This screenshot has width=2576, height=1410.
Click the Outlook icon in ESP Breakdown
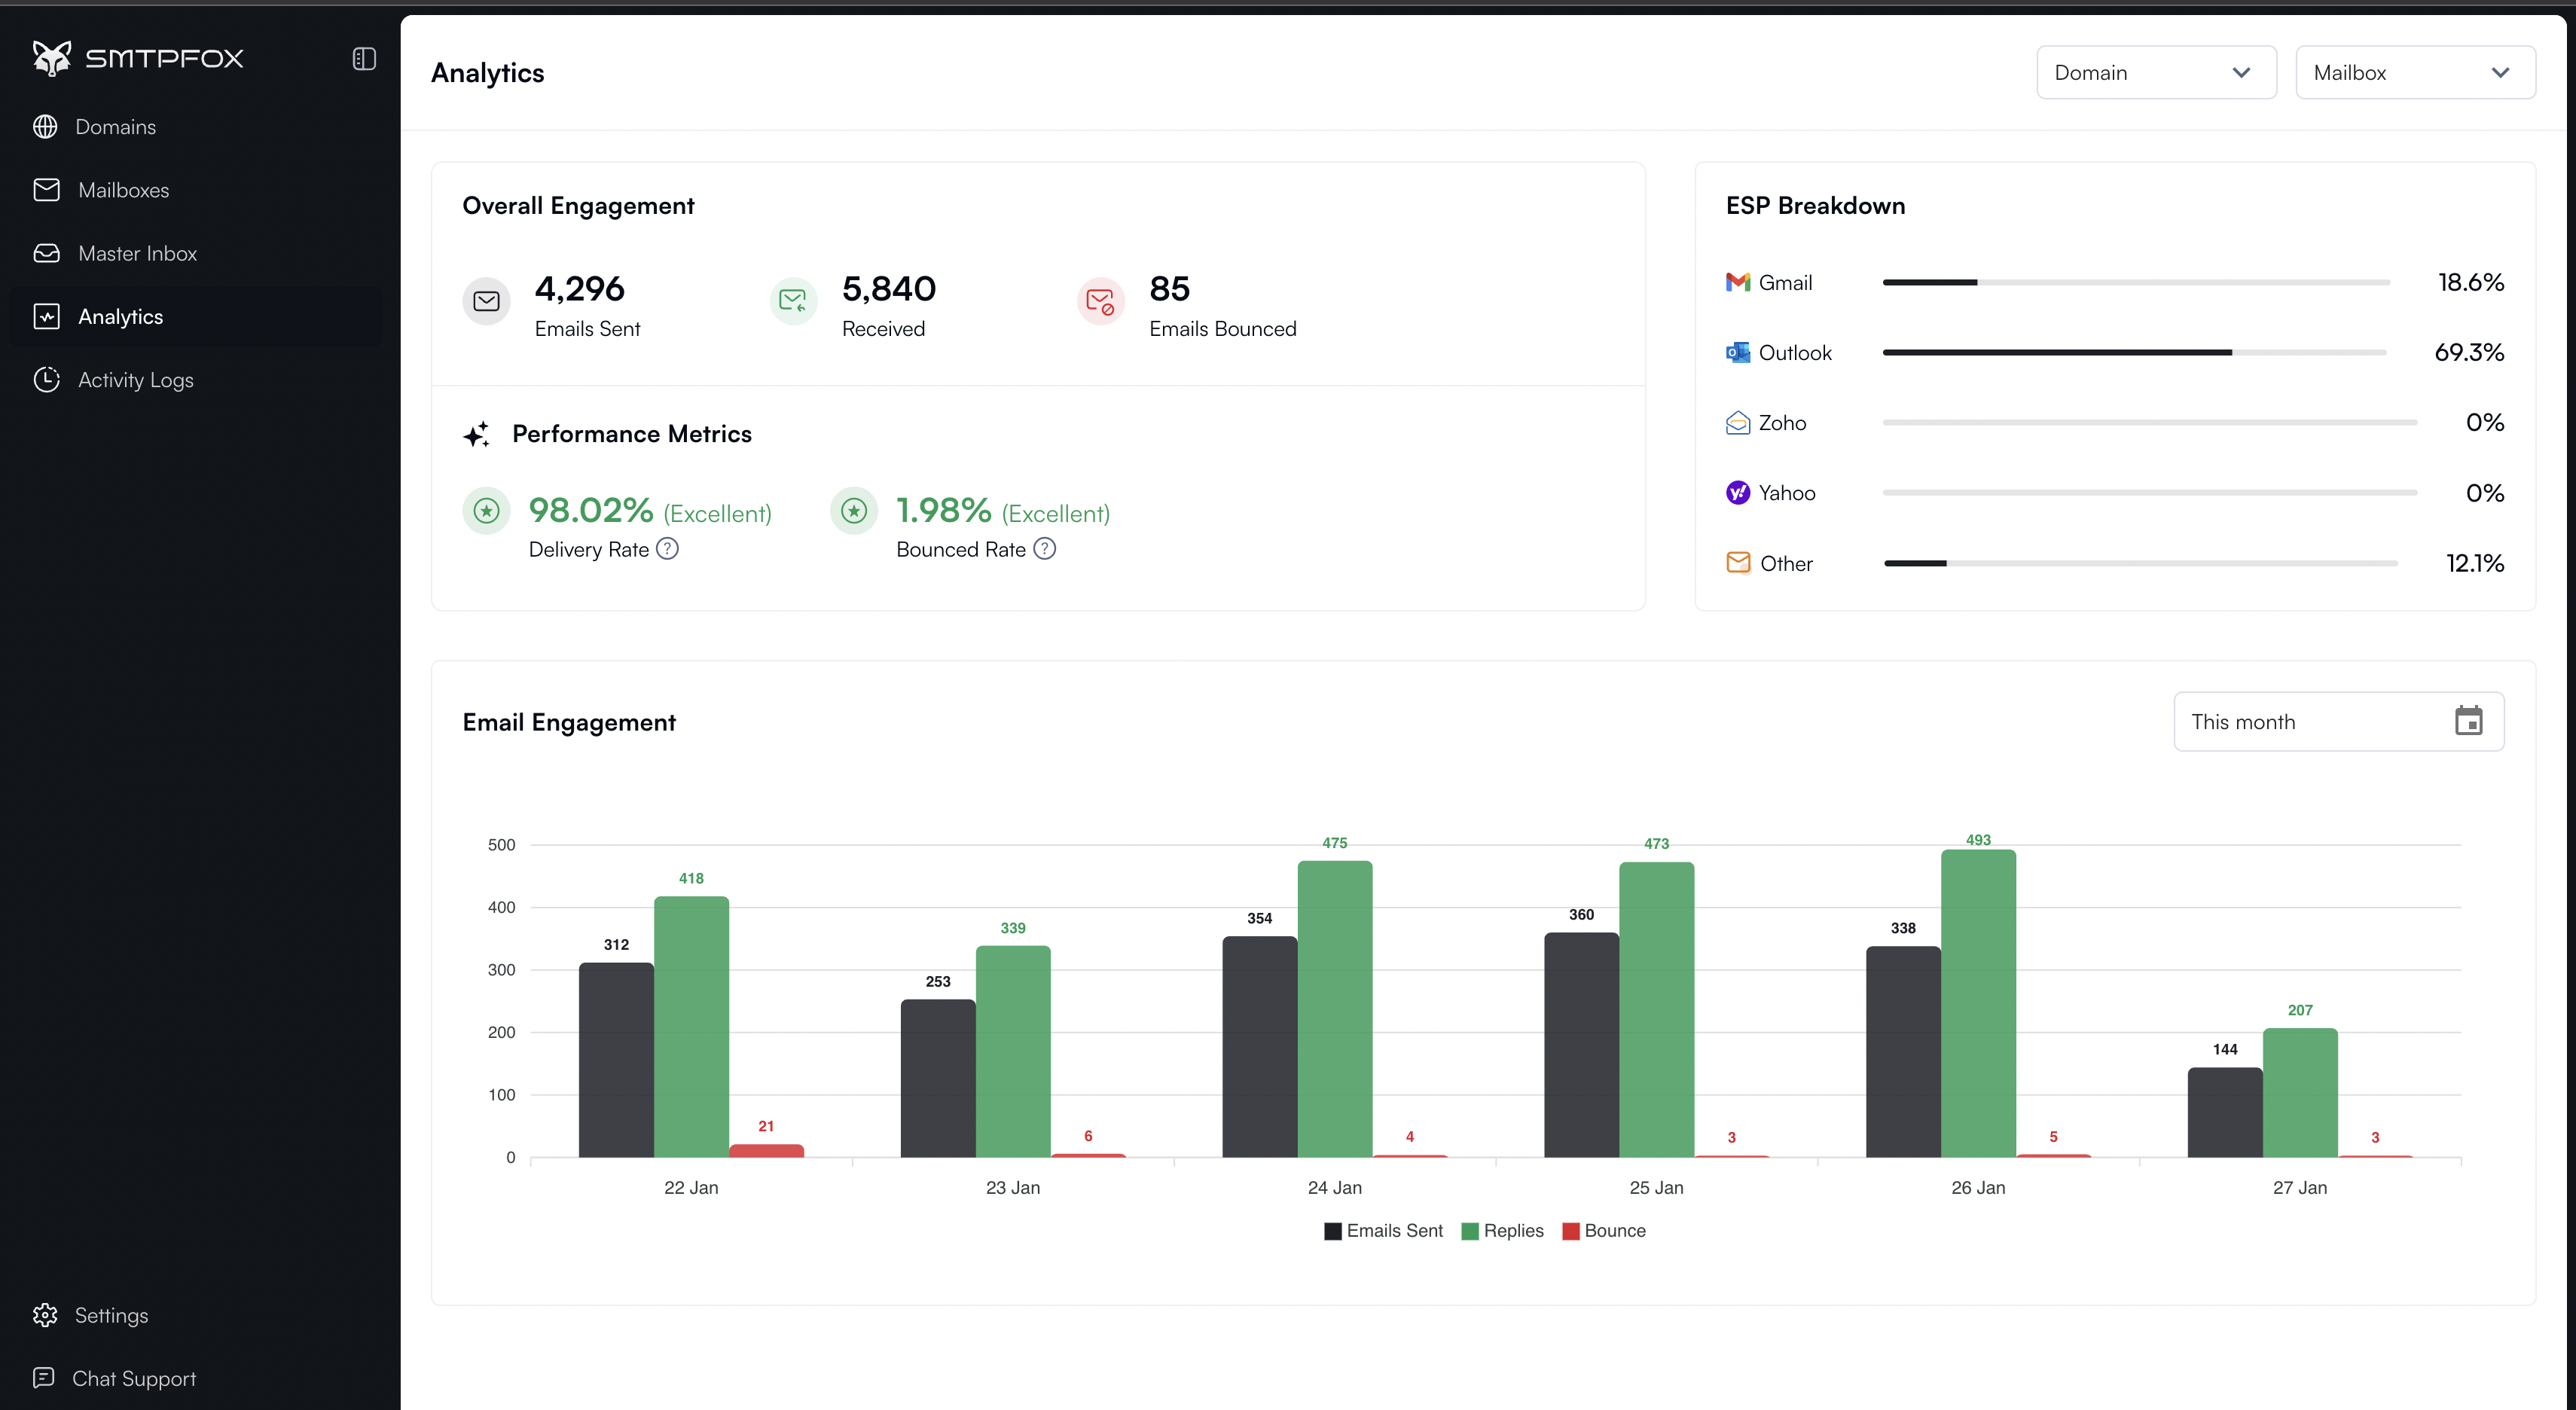coord(1739,352)
